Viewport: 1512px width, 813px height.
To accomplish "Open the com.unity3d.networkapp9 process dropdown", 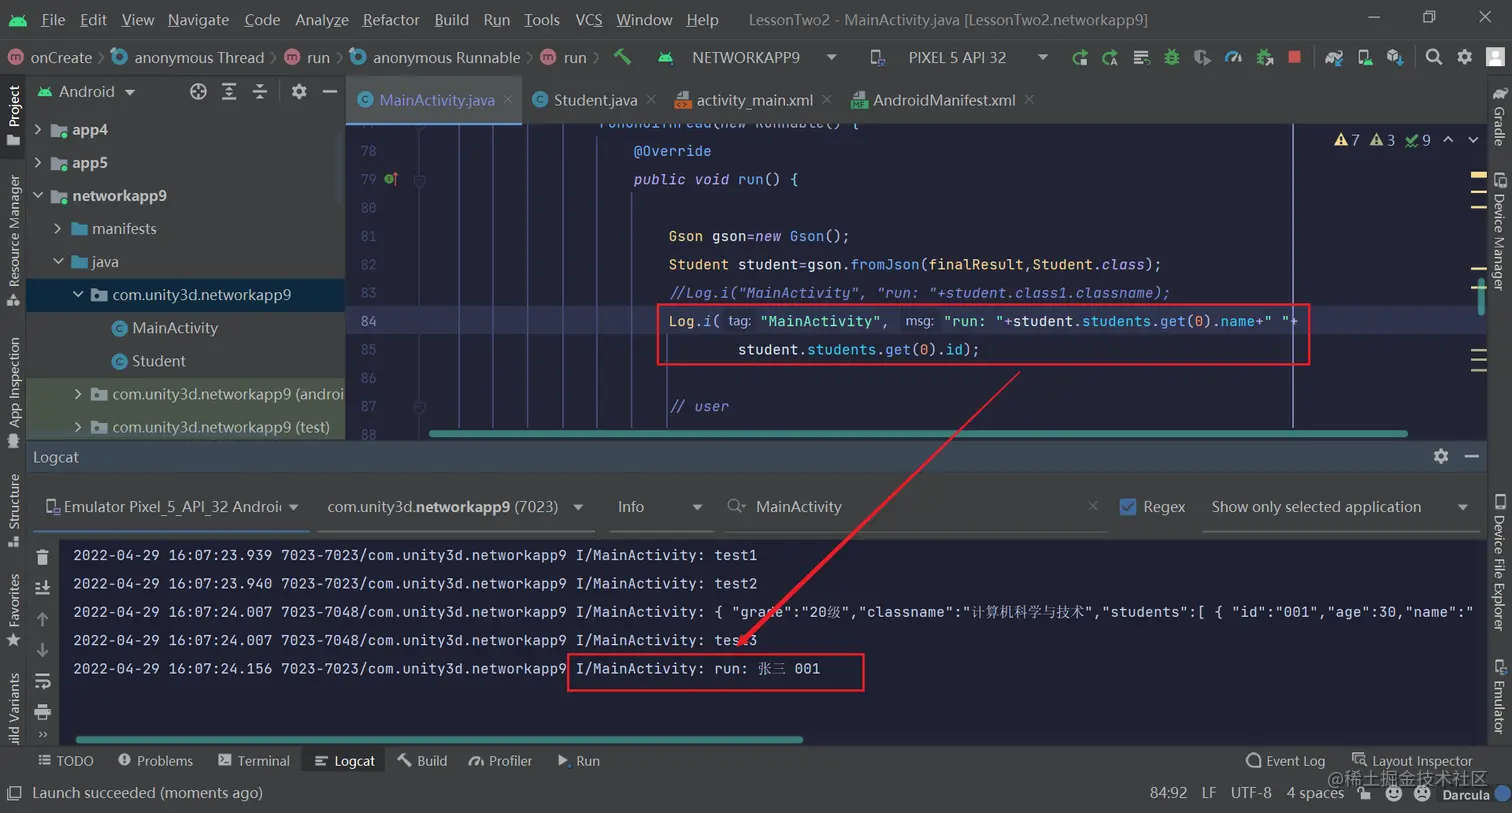I will coord(455,507).
